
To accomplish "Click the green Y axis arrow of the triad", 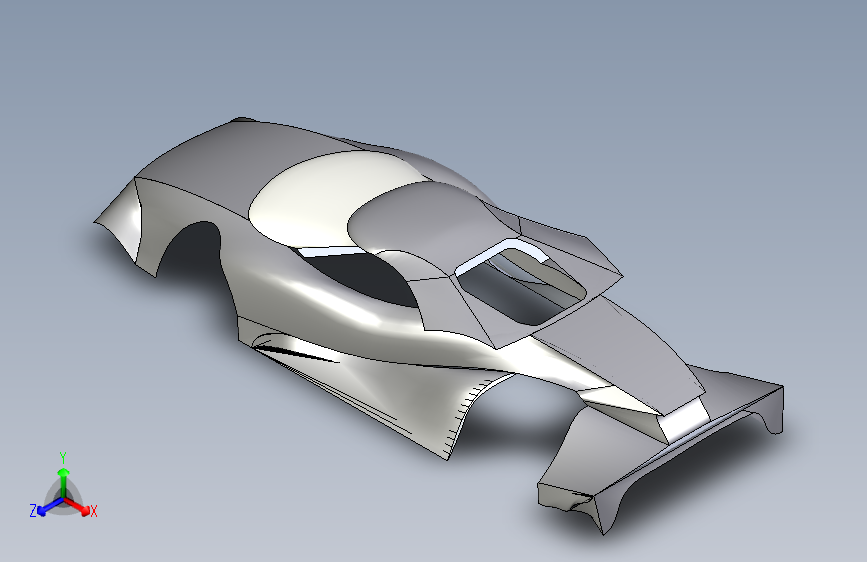I will coord(64,482).
